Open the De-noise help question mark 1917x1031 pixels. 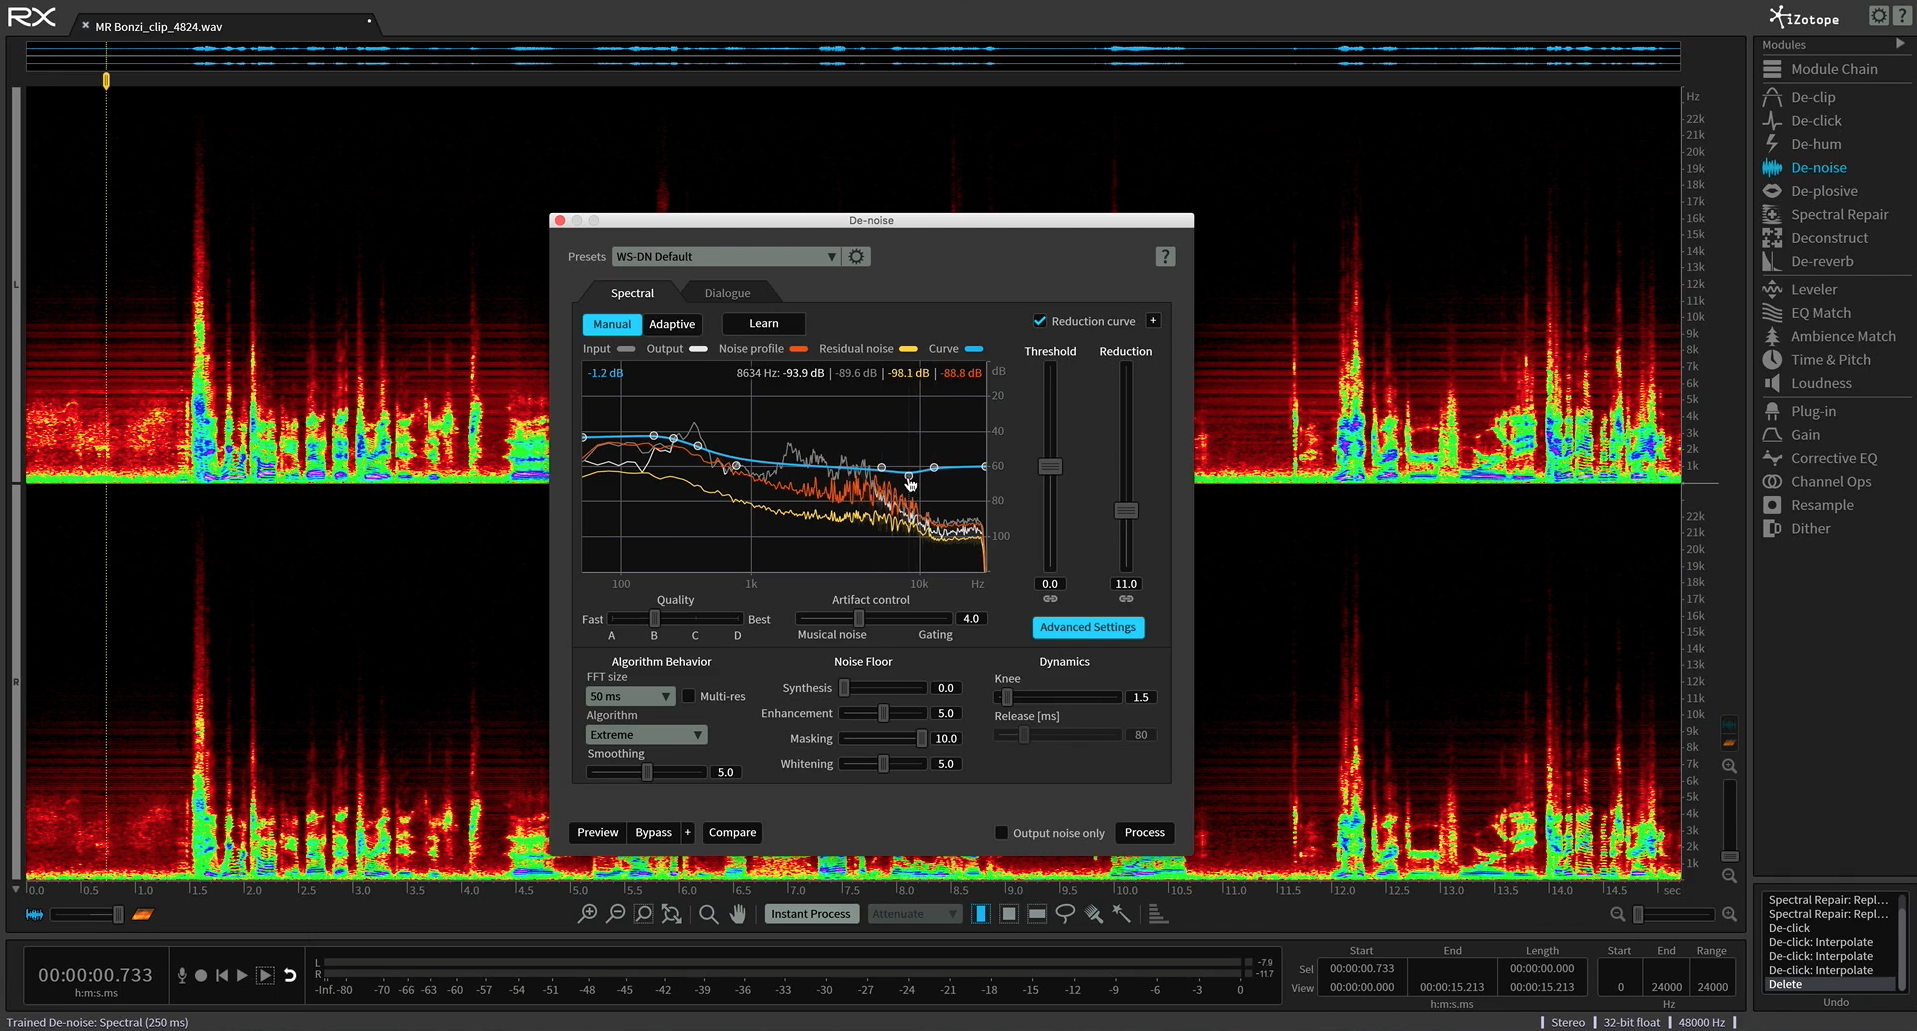coord(1165,257)
